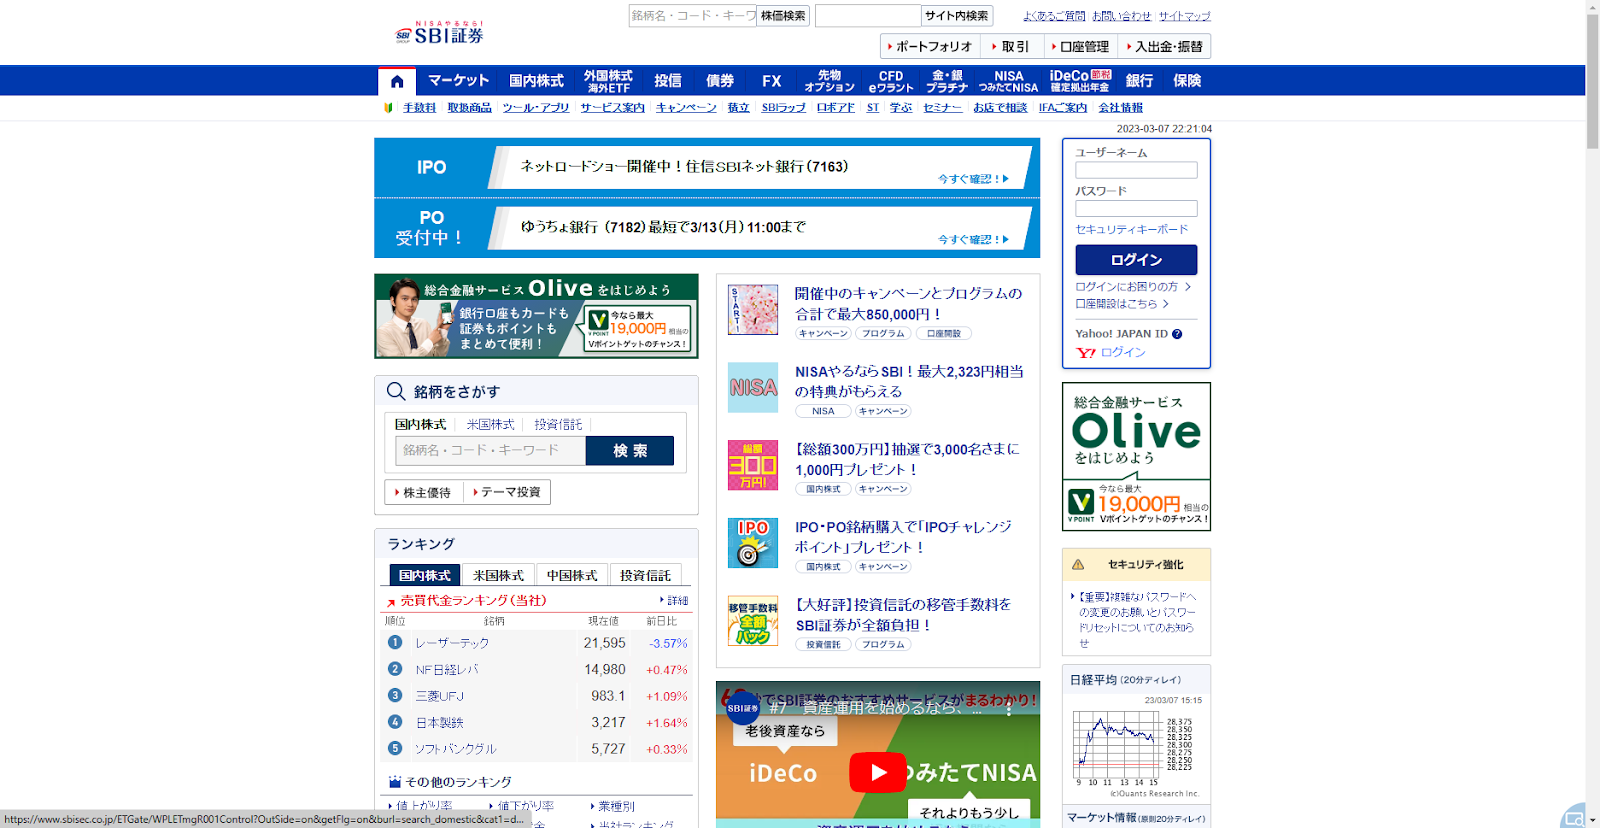
Task: Select the マーケット menu
Action: click(x=458, y=81)
